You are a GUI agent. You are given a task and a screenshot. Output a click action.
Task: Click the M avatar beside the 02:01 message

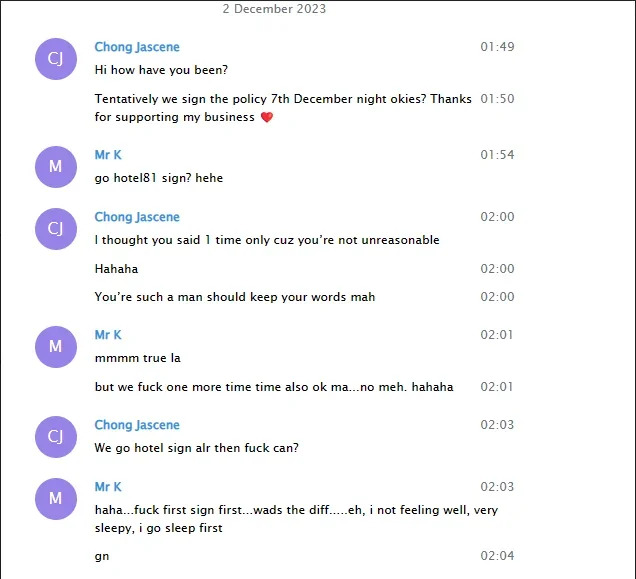(55, 347)
